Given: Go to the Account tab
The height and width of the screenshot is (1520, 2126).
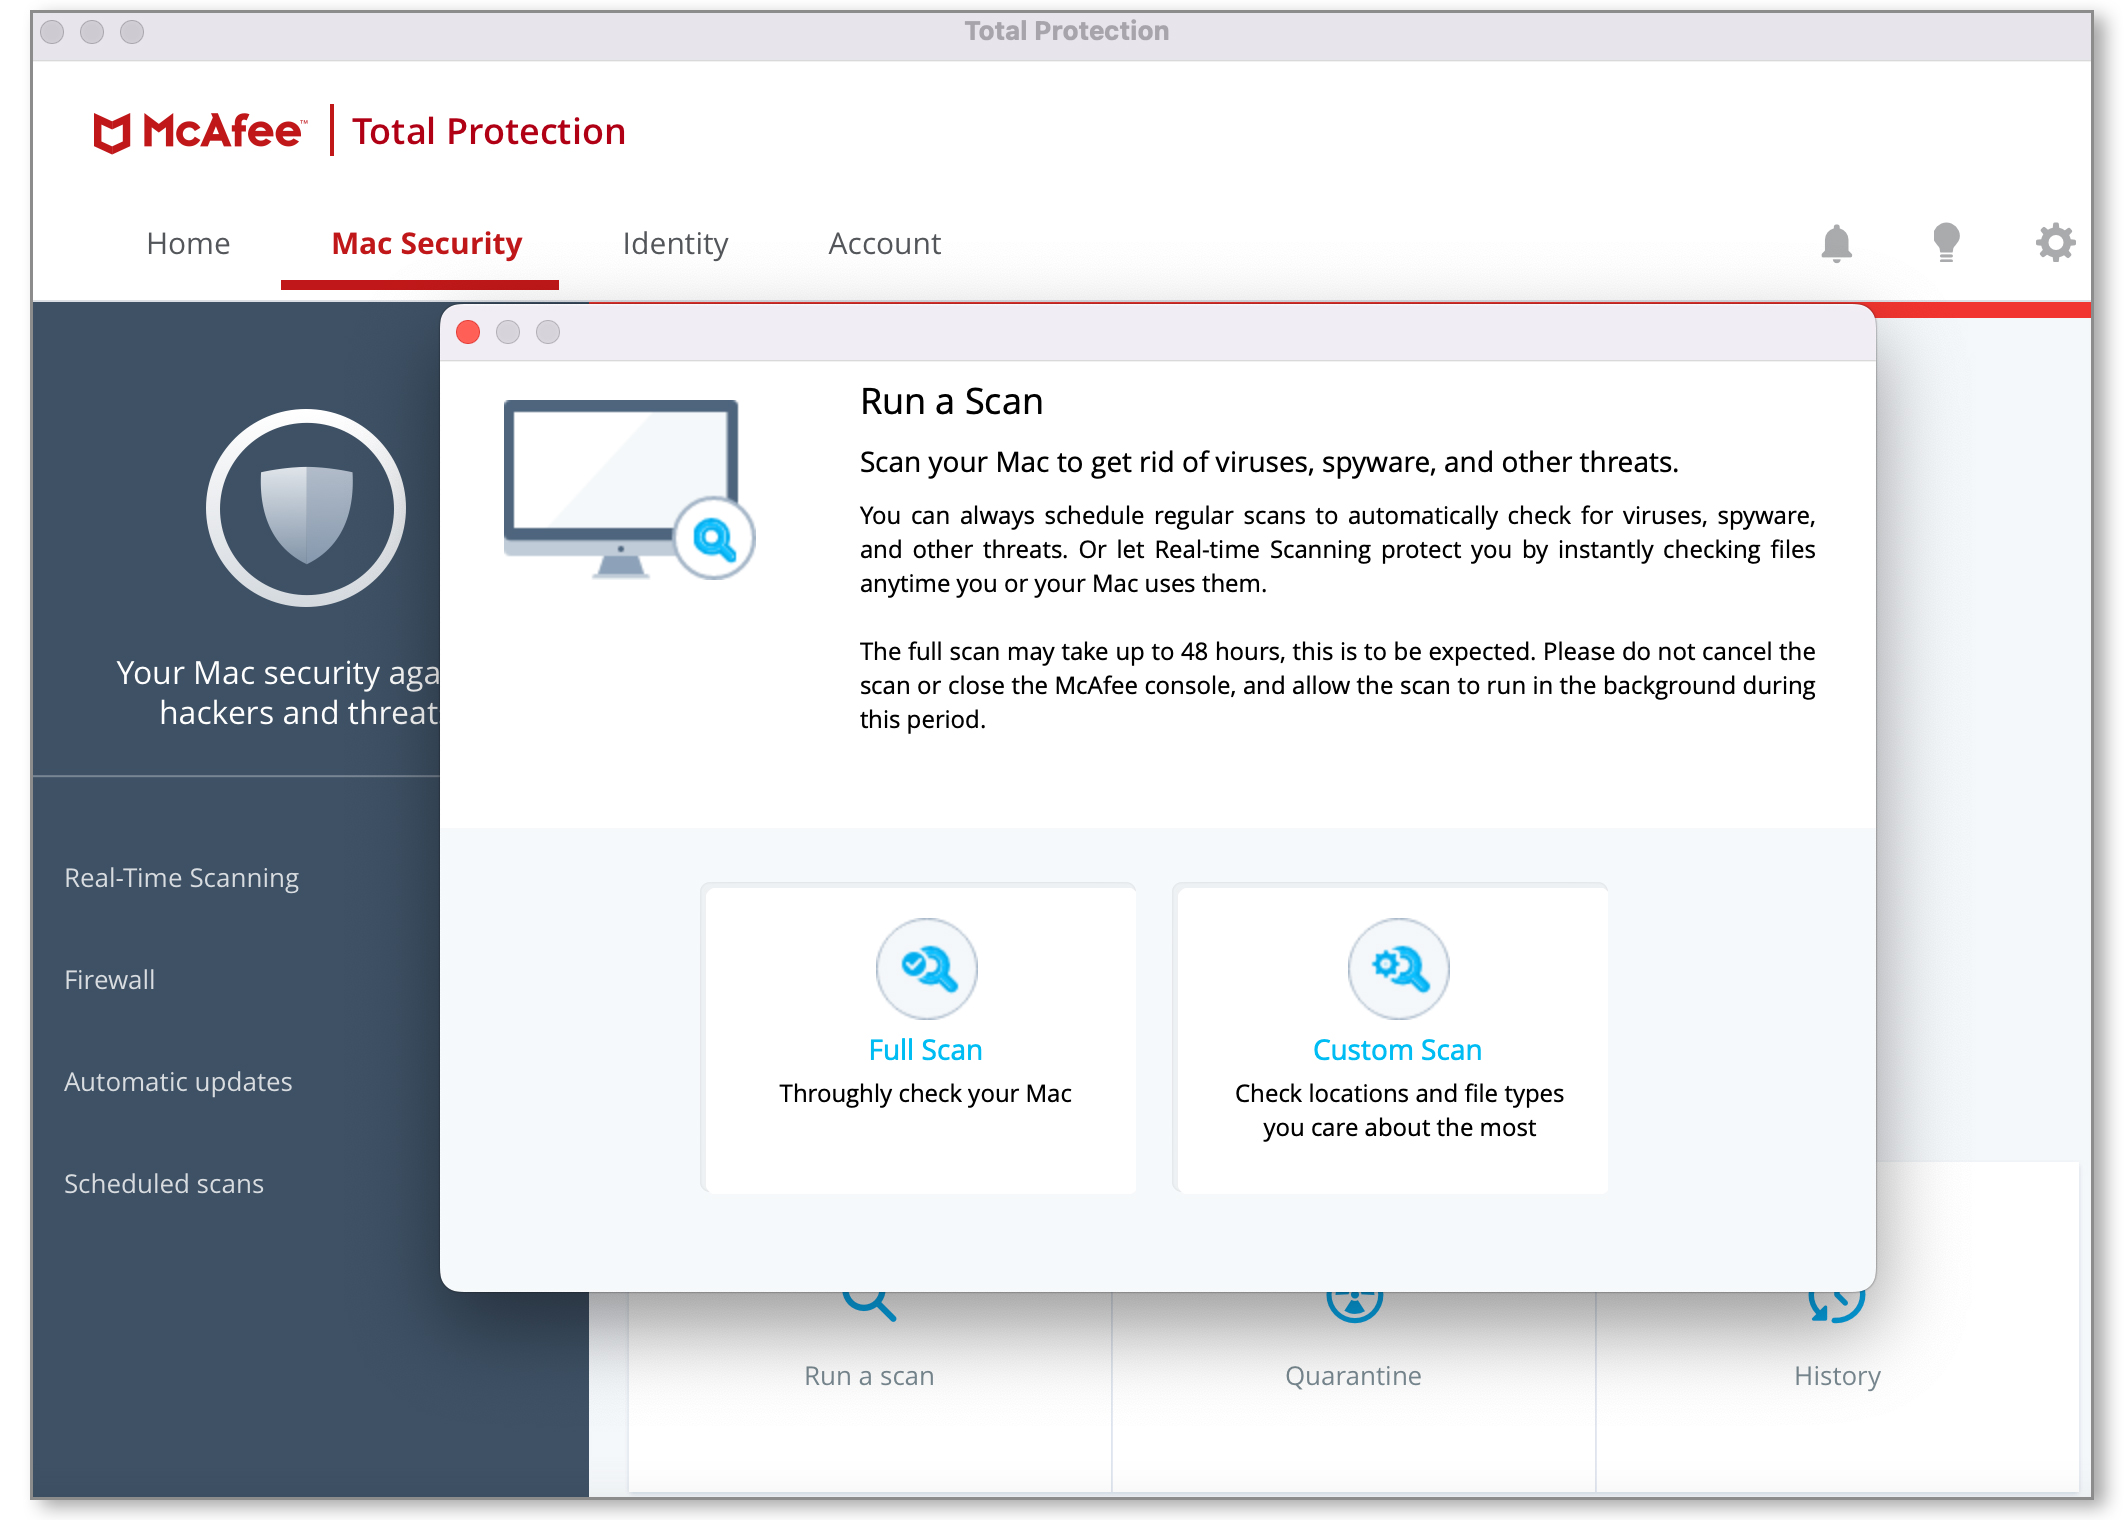Looking at the screenshot, I should (x=884, y=243).
